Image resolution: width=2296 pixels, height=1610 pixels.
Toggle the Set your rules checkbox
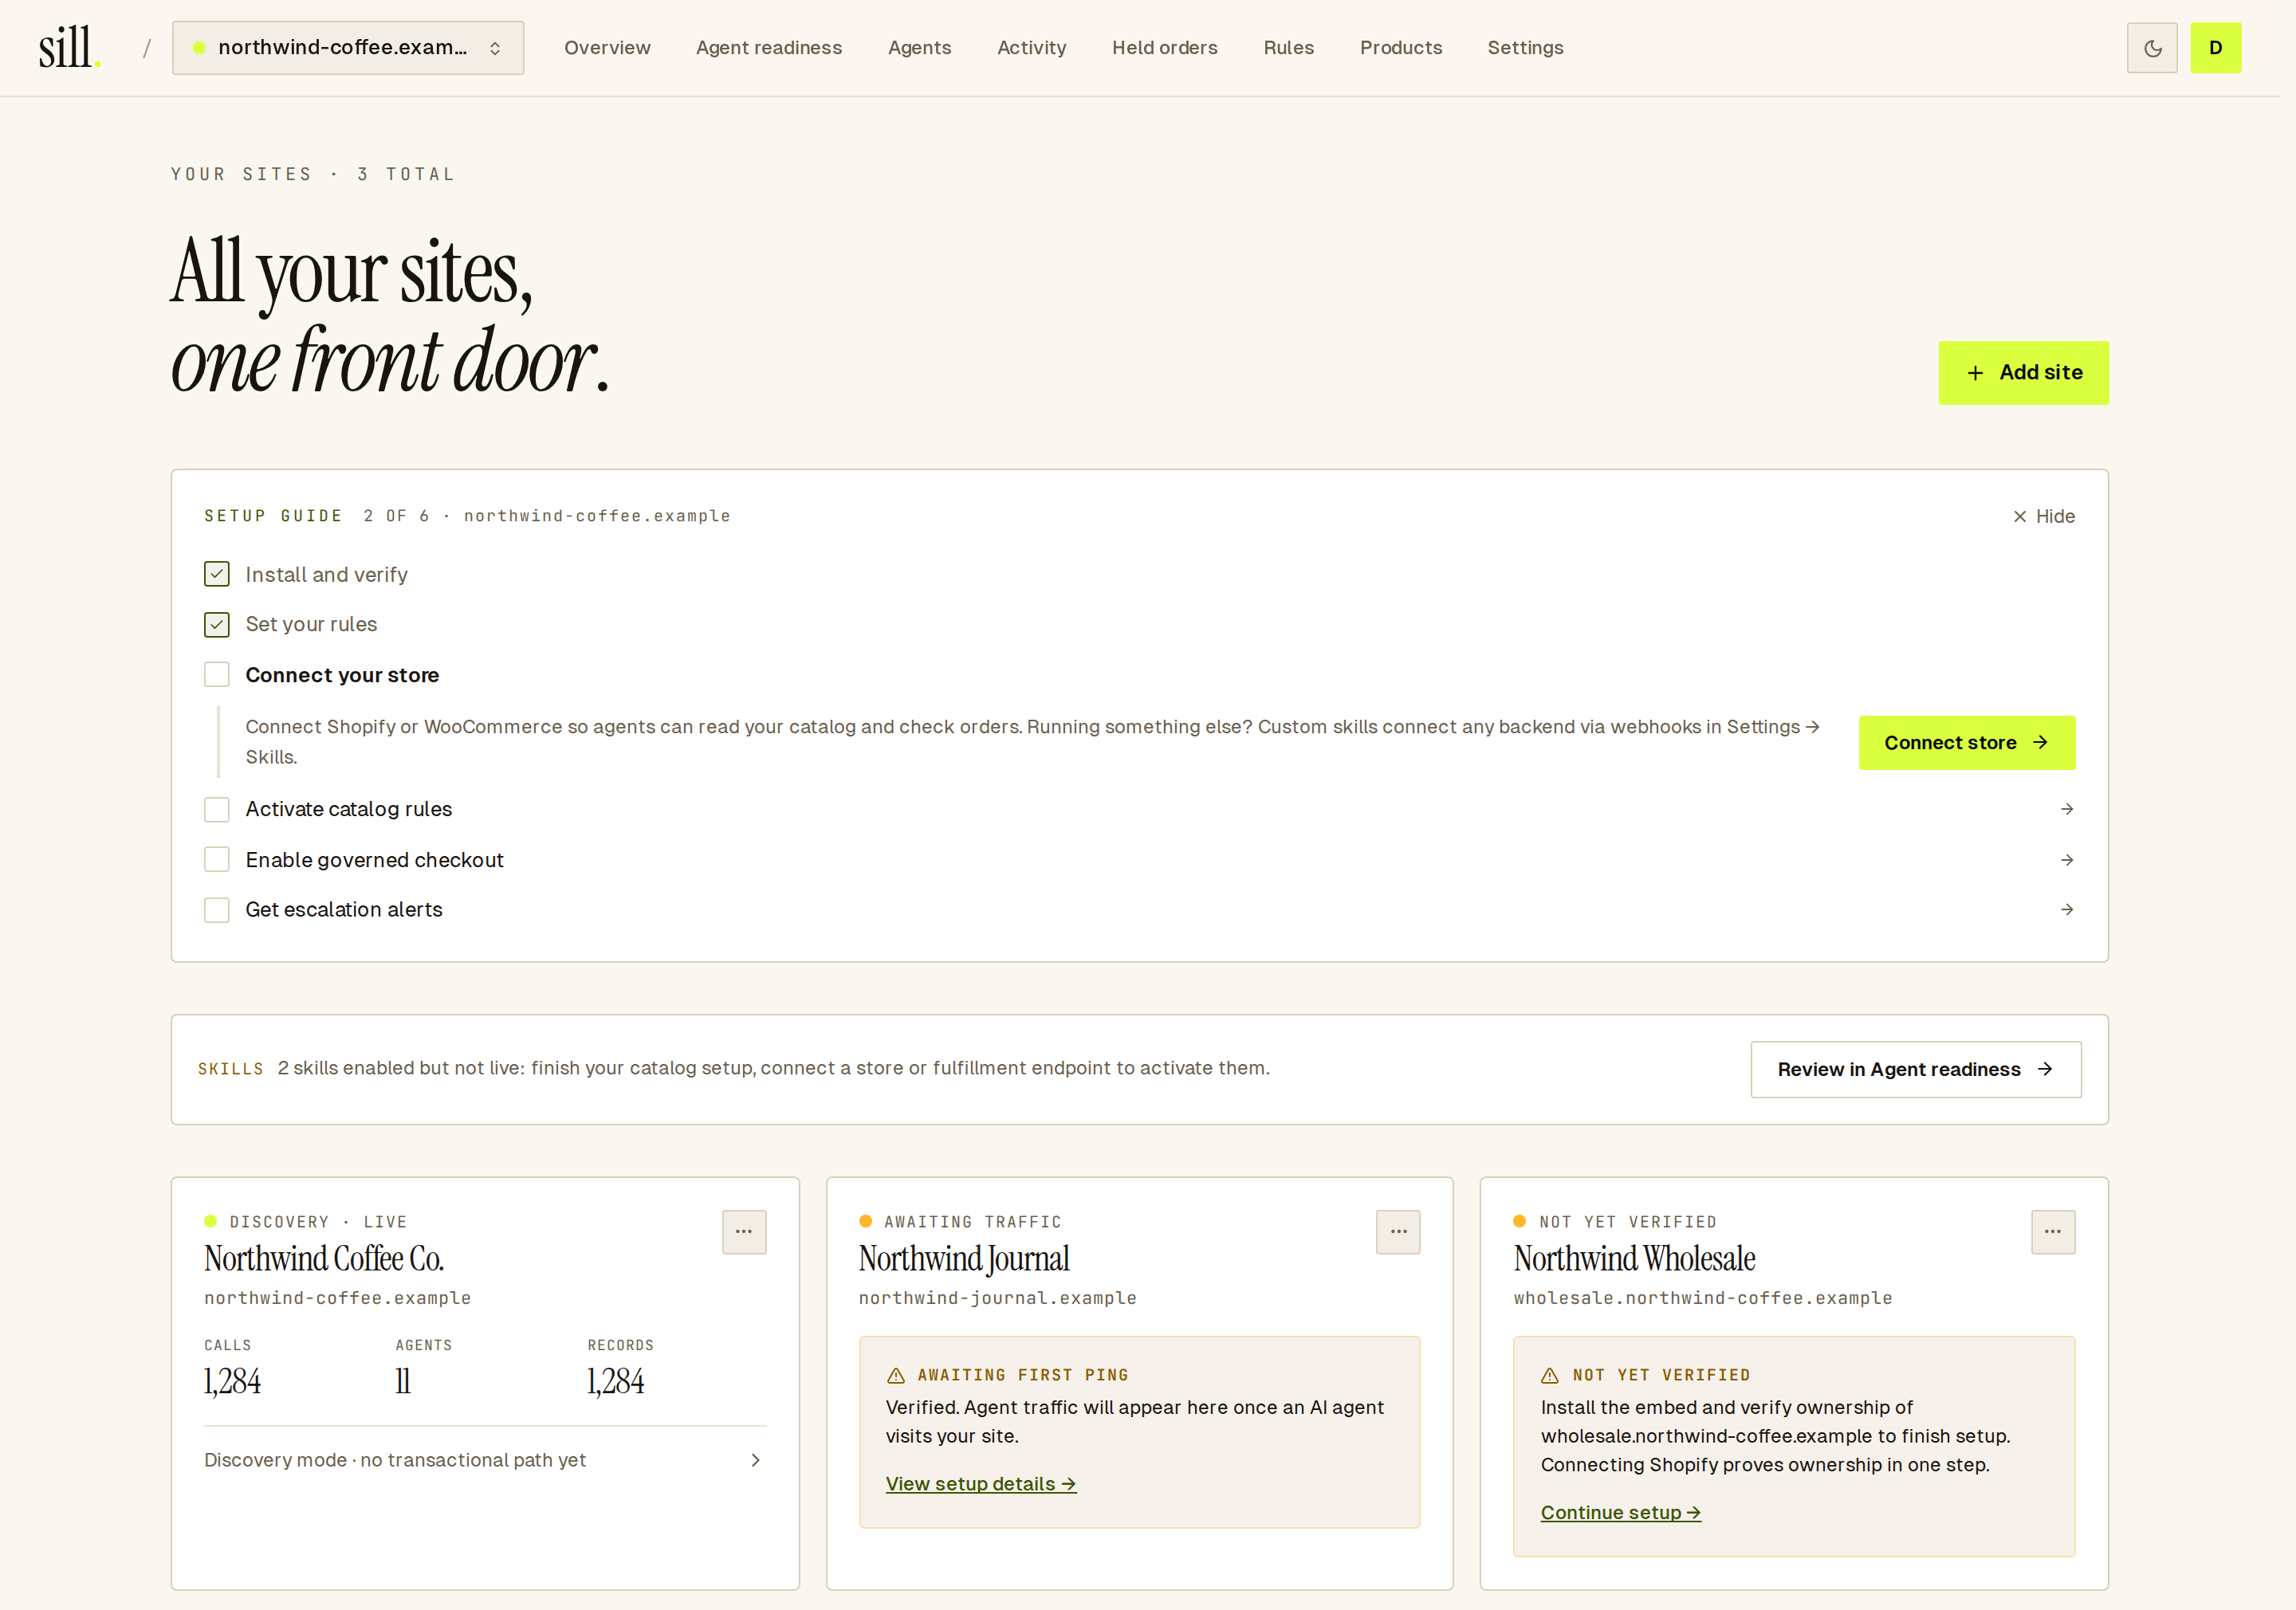(217, 624)
